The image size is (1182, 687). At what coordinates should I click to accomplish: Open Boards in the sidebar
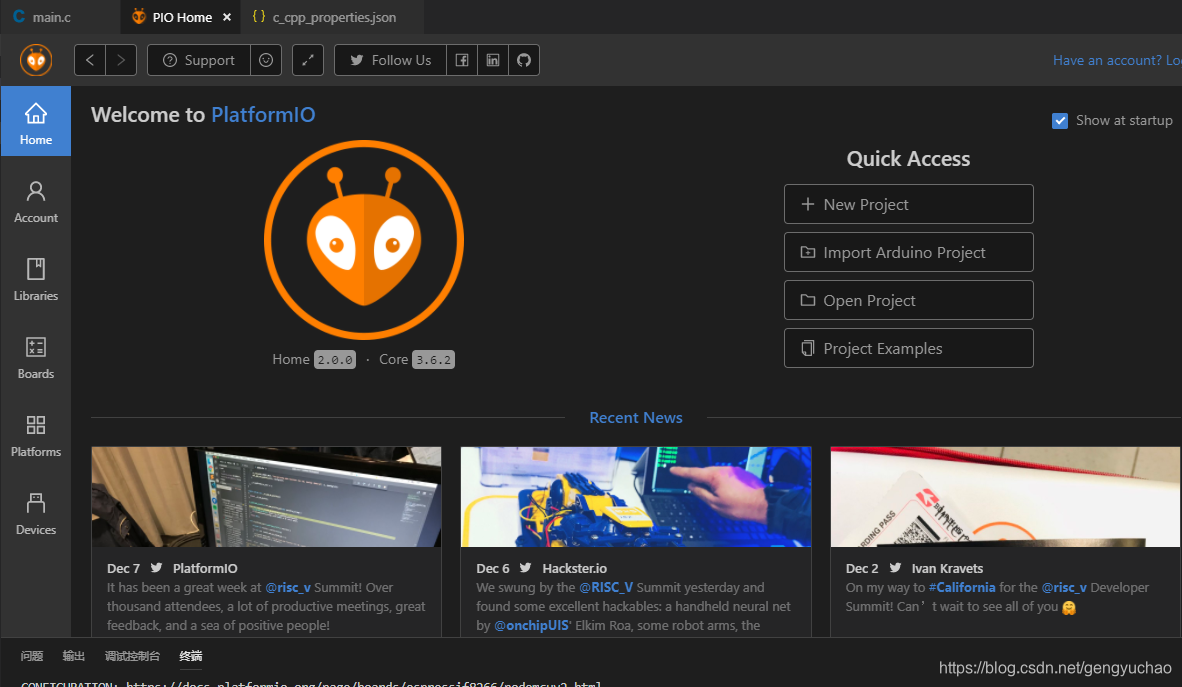pyautogui.click(x=35, y=358)
